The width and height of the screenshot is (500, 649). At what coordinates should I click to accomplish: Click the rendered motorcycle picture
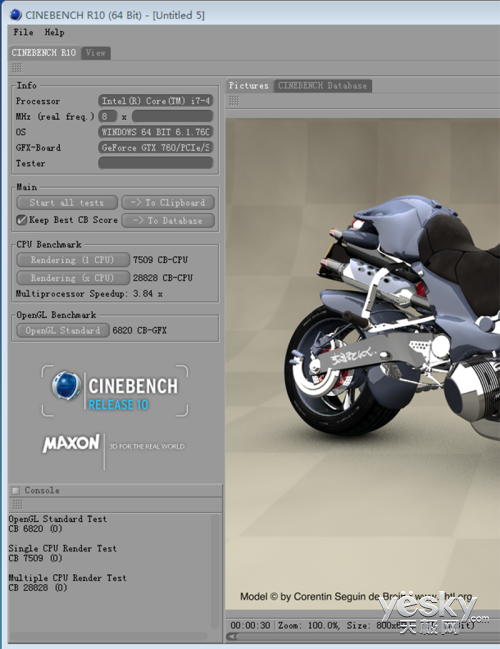[363, 364]
